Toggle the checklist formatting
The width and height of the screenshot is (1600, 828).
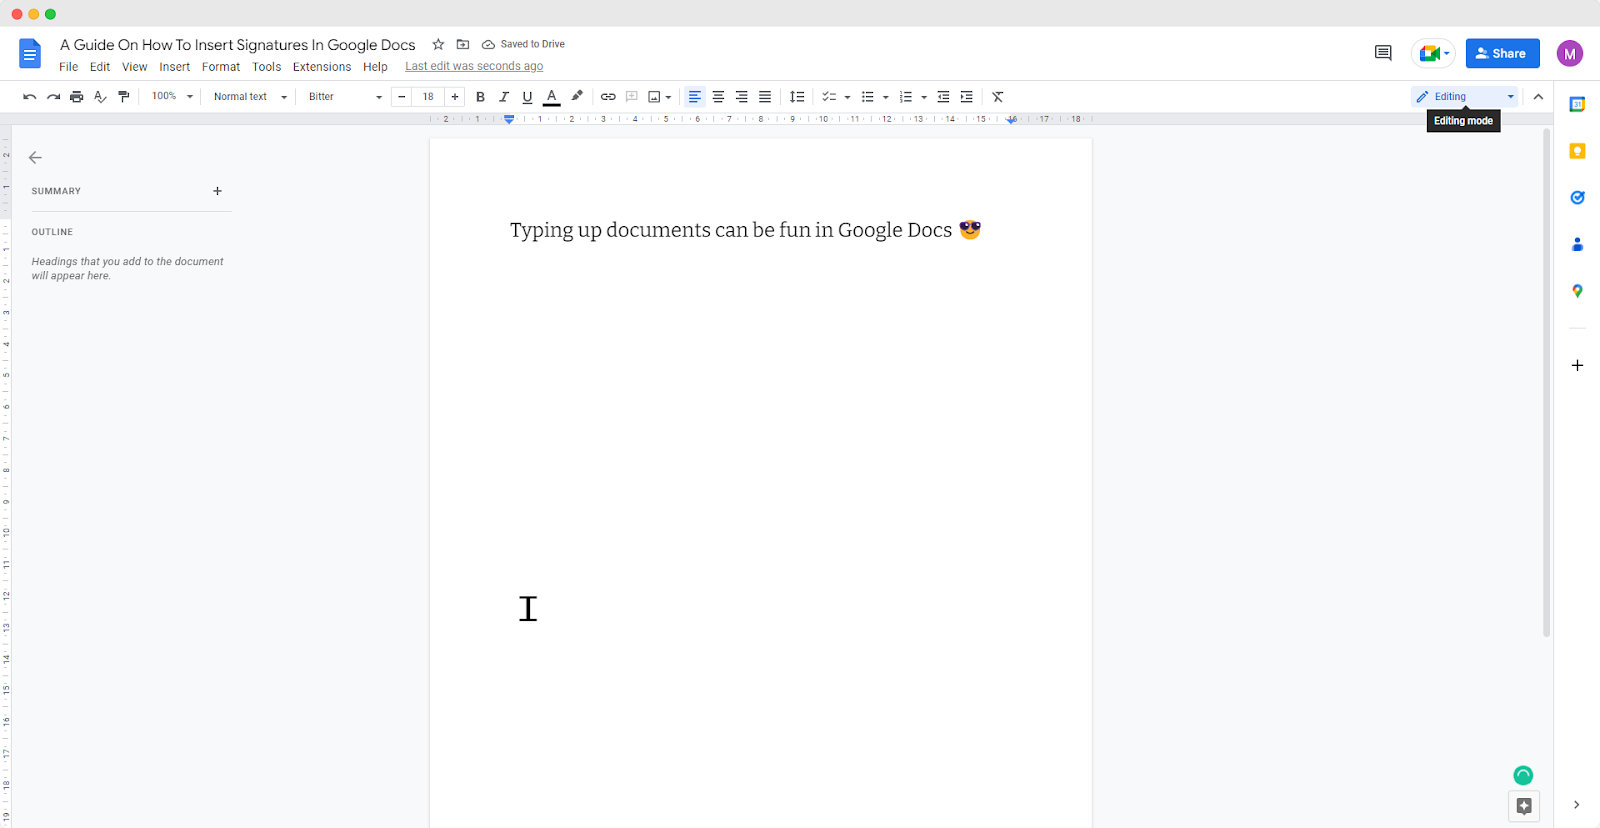(829, 97)
